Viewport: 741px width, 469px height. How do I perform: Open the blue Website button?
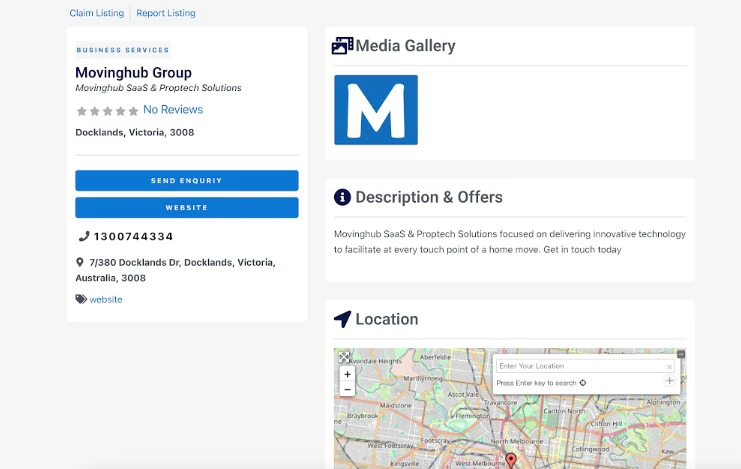pyautogui.click(x=187, y=208)
